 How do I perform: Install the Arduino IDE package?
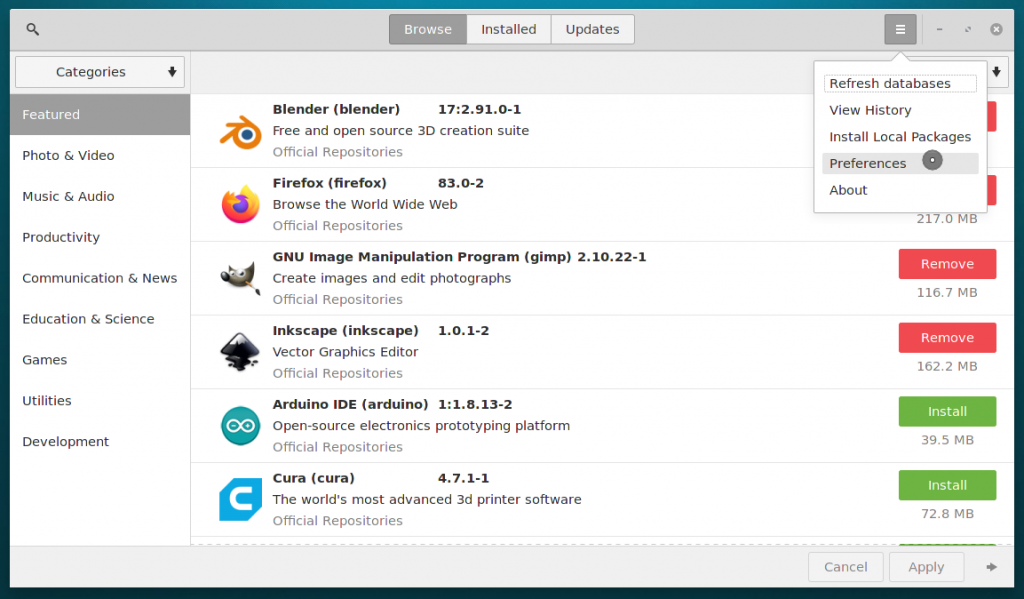947,411
